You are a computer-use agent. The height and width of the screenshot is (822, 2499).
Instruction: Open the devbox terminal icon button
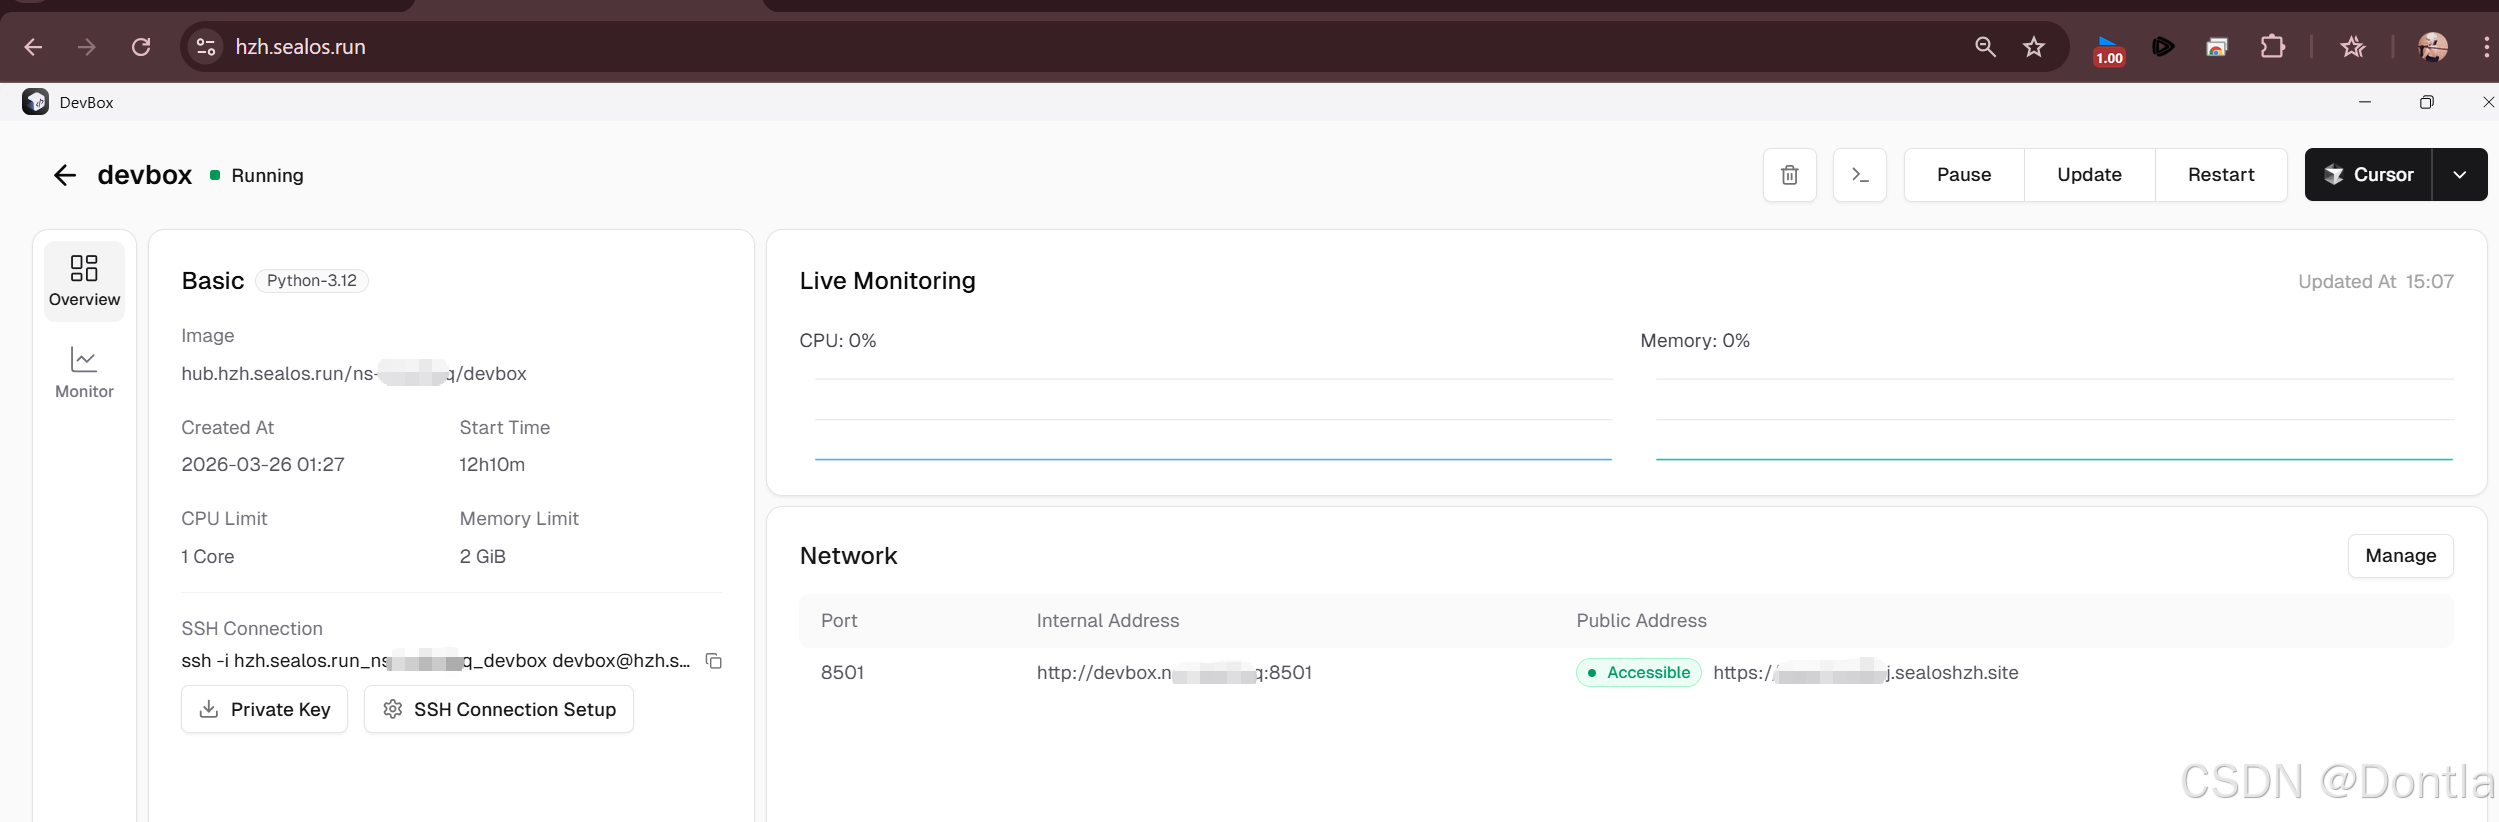(1860, 175)
